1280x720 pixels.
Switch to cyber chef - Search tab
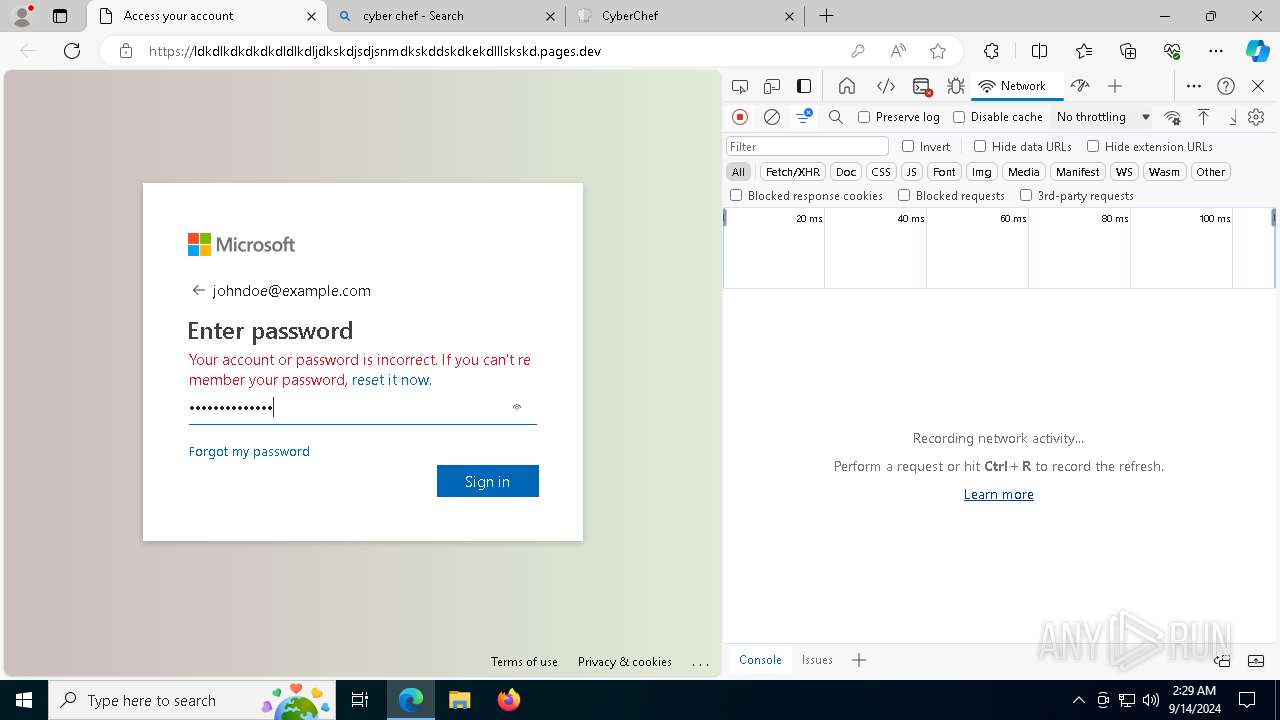point(447,16)
